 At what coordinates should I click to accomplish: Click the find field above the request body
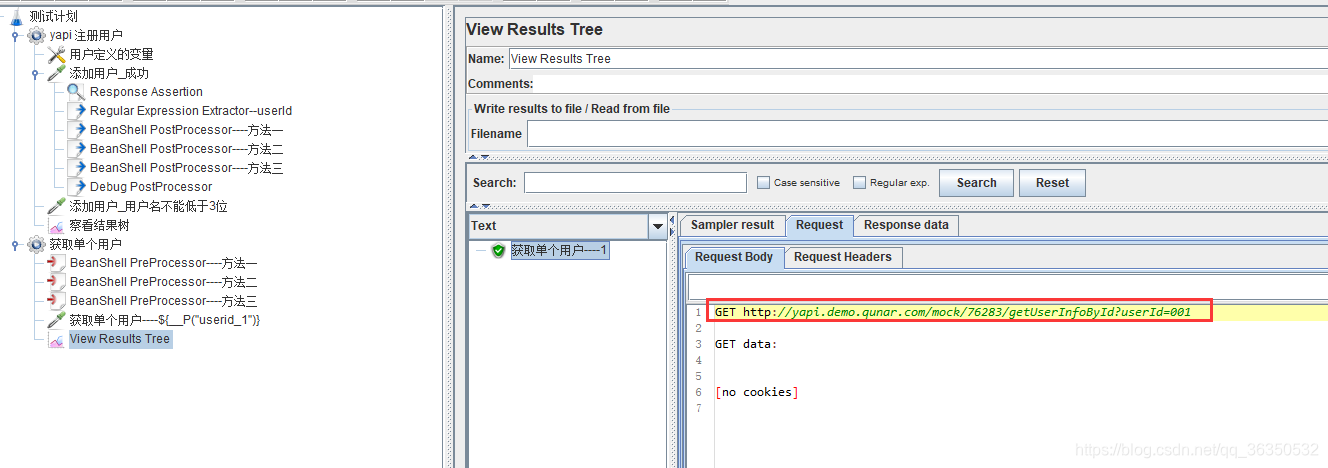(x=1008, y=288)
